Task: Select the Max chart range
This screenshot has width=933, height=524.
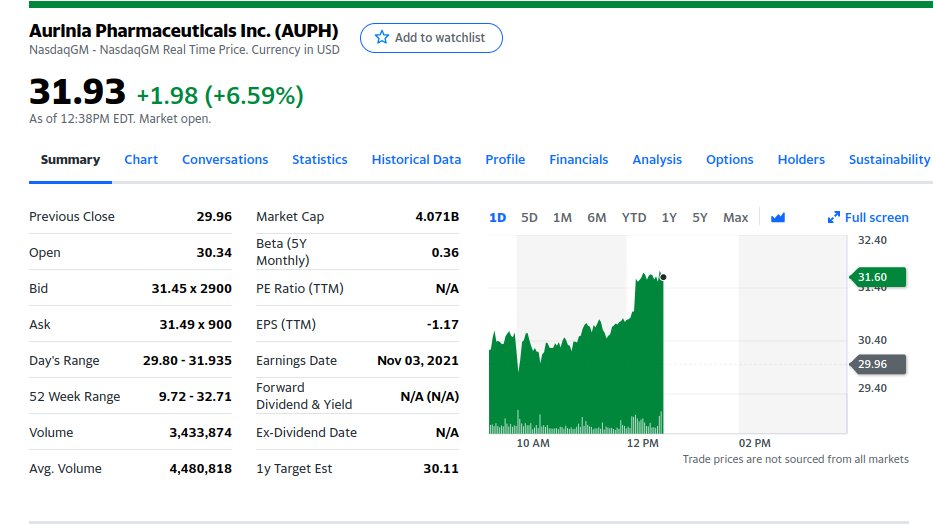Action: pyautogui.click(x=735, y=218)
